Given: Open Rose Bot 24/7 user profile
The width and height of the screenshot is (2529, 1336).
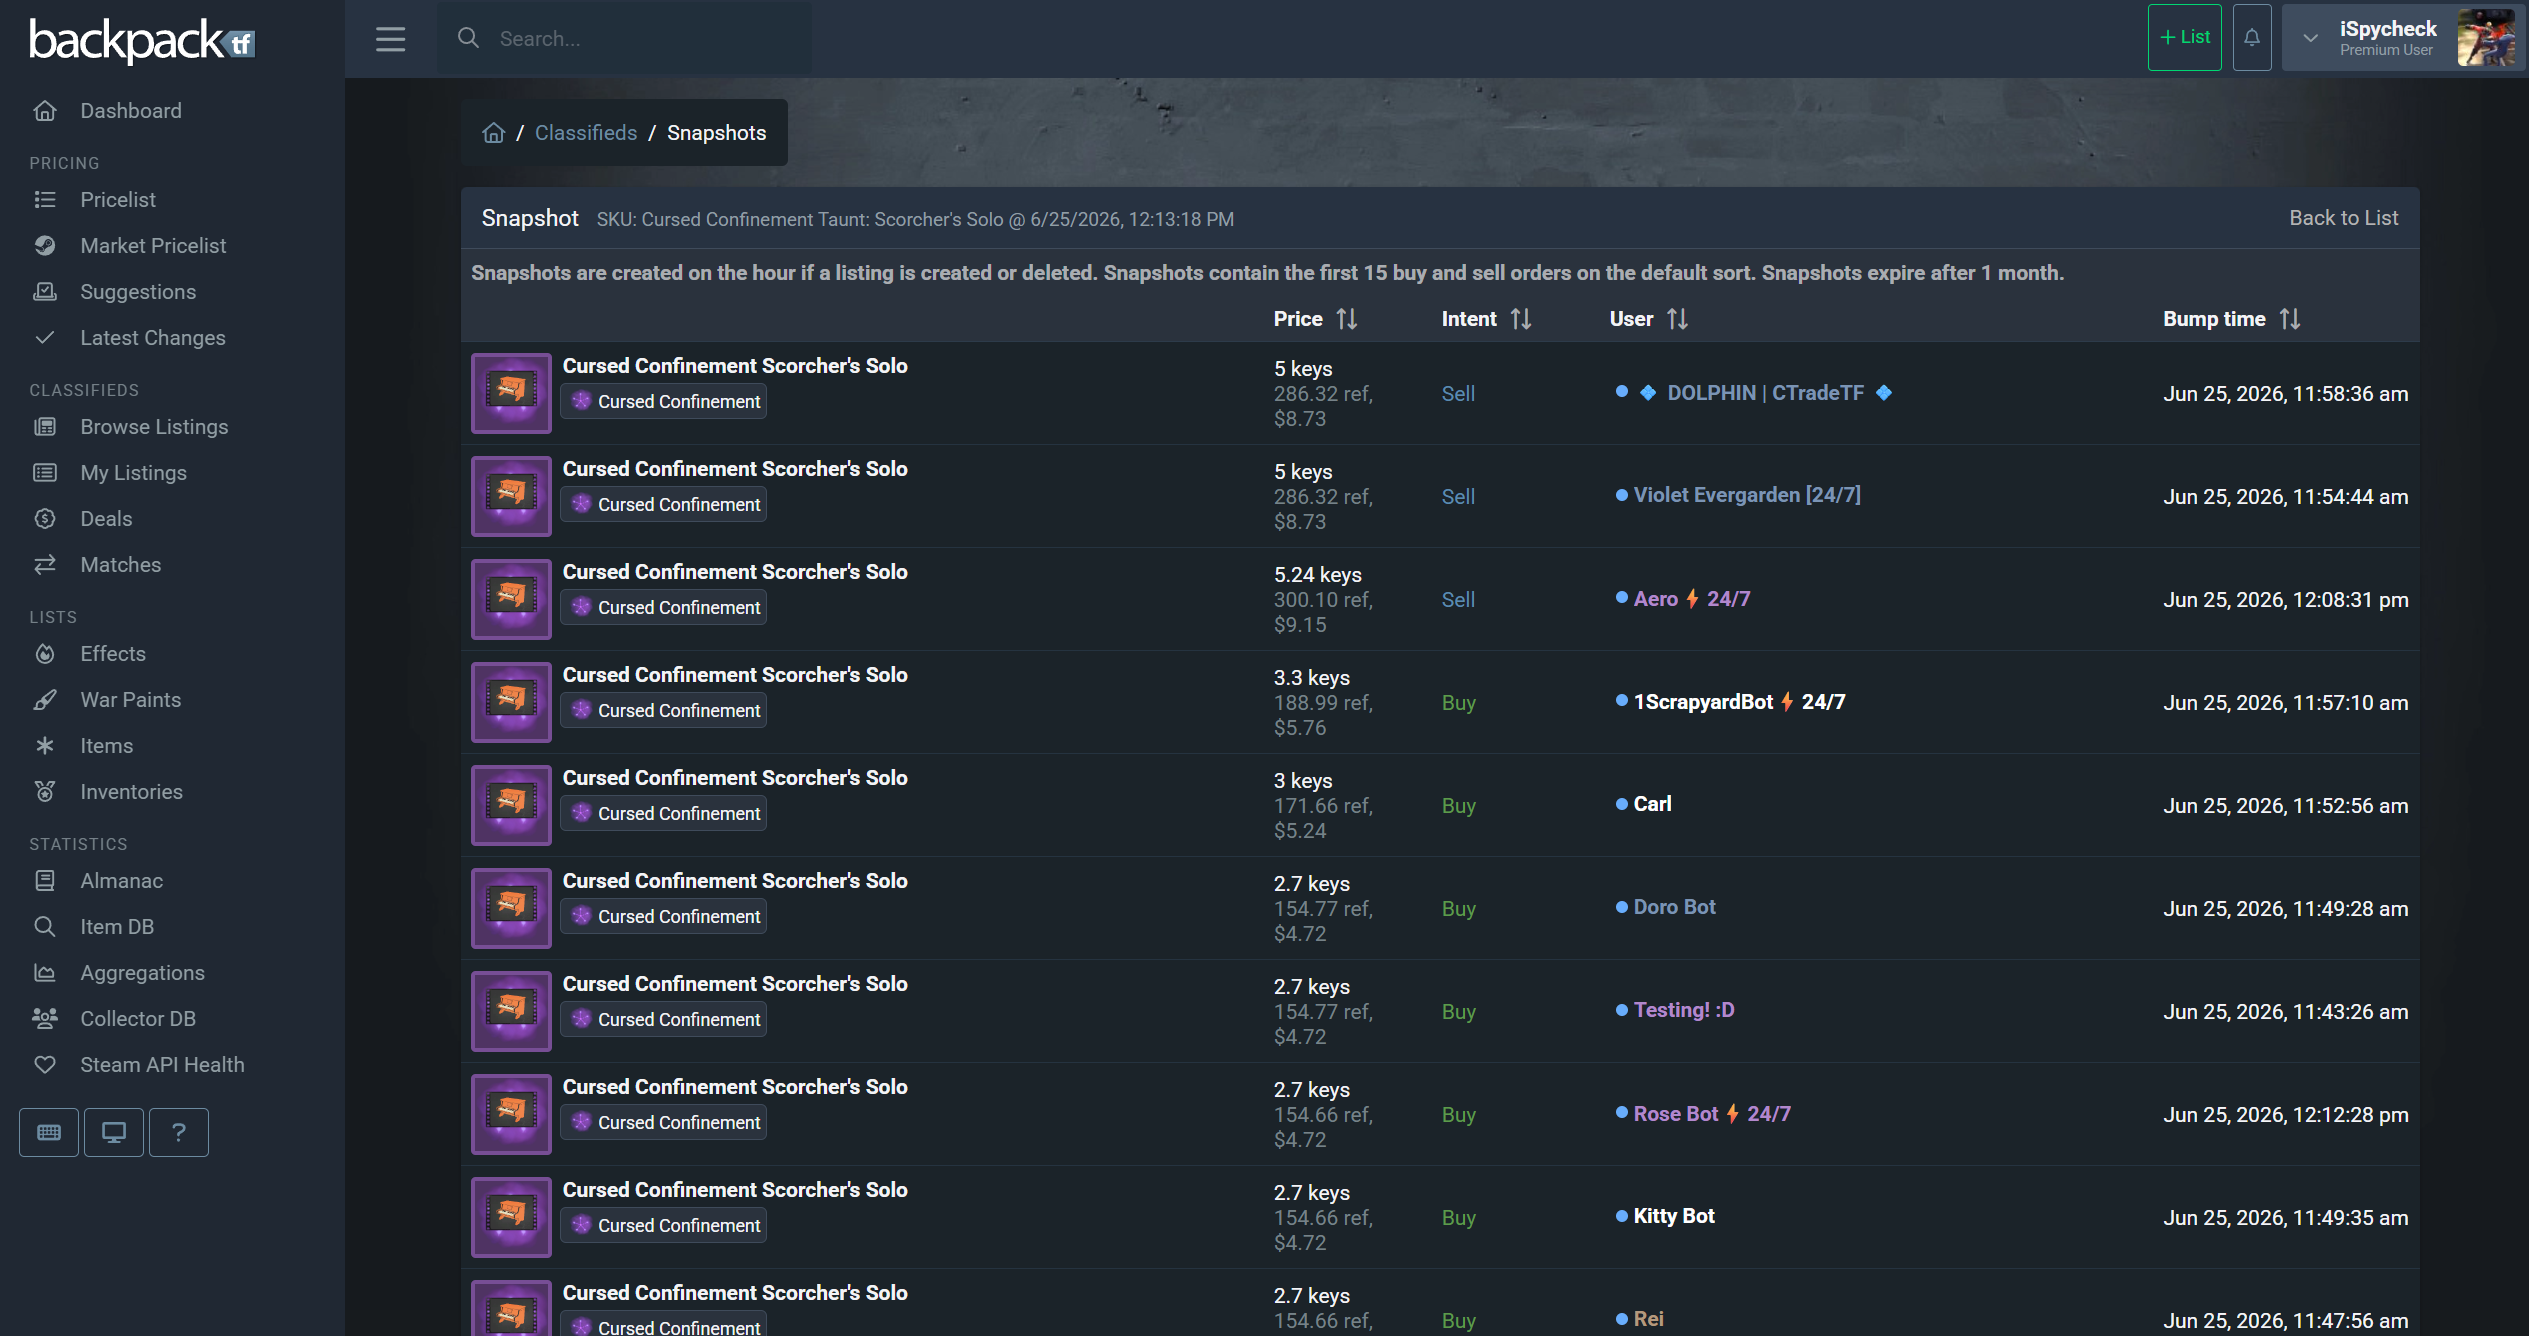Looking at the screenshot, I should tap(1712, 1114).
